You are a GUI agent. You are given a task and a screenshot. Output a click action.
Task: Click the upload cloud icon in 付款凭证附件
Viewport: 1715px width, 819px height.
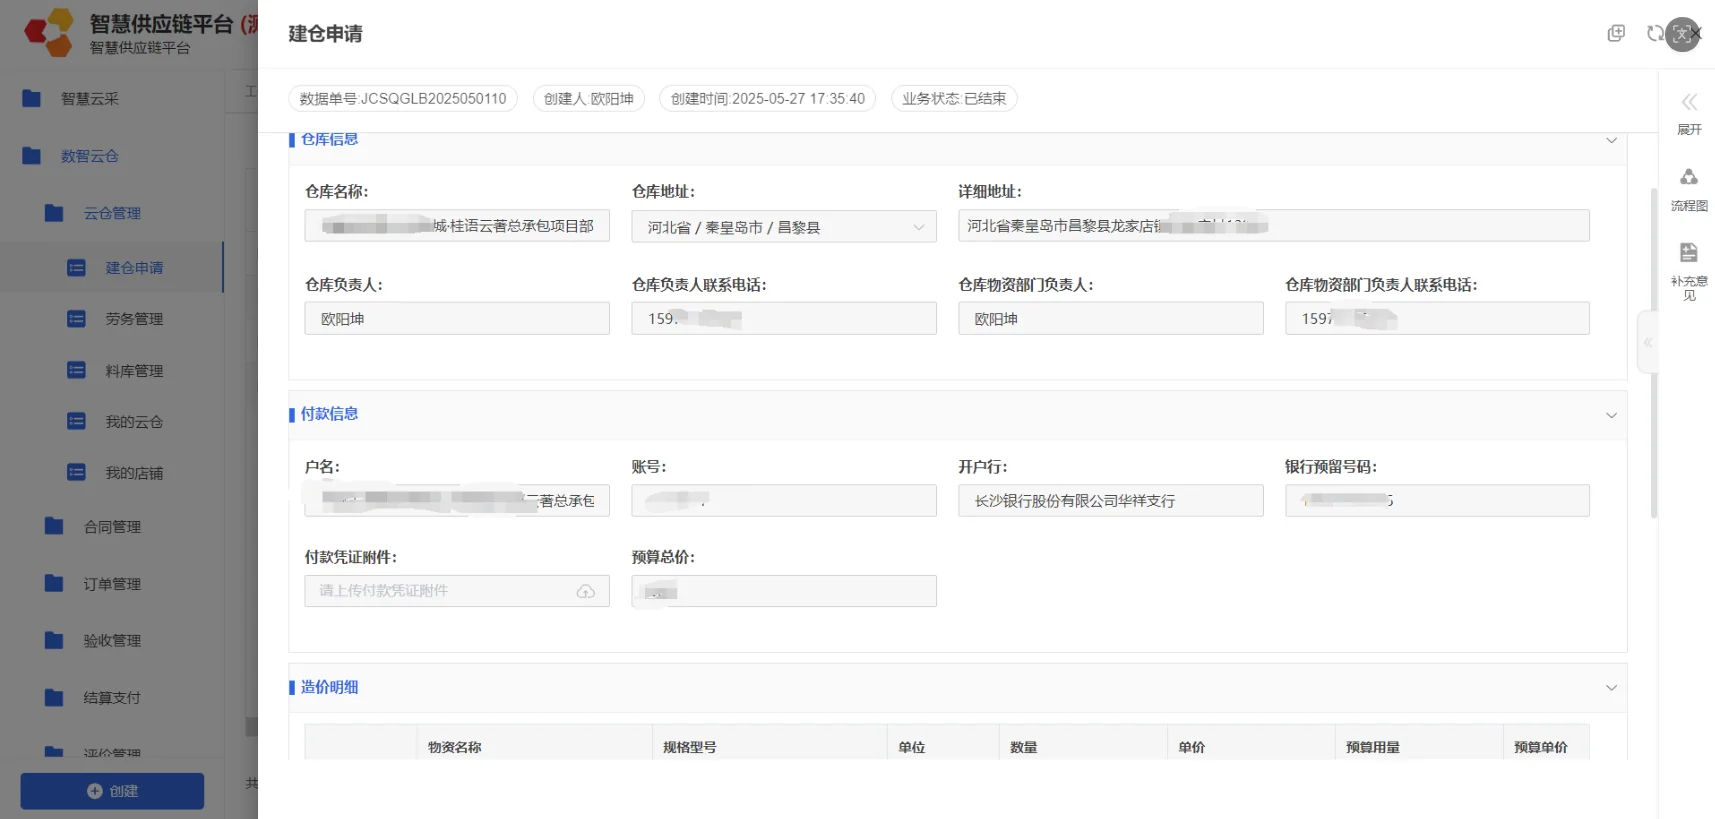click(x=586, y=592)
